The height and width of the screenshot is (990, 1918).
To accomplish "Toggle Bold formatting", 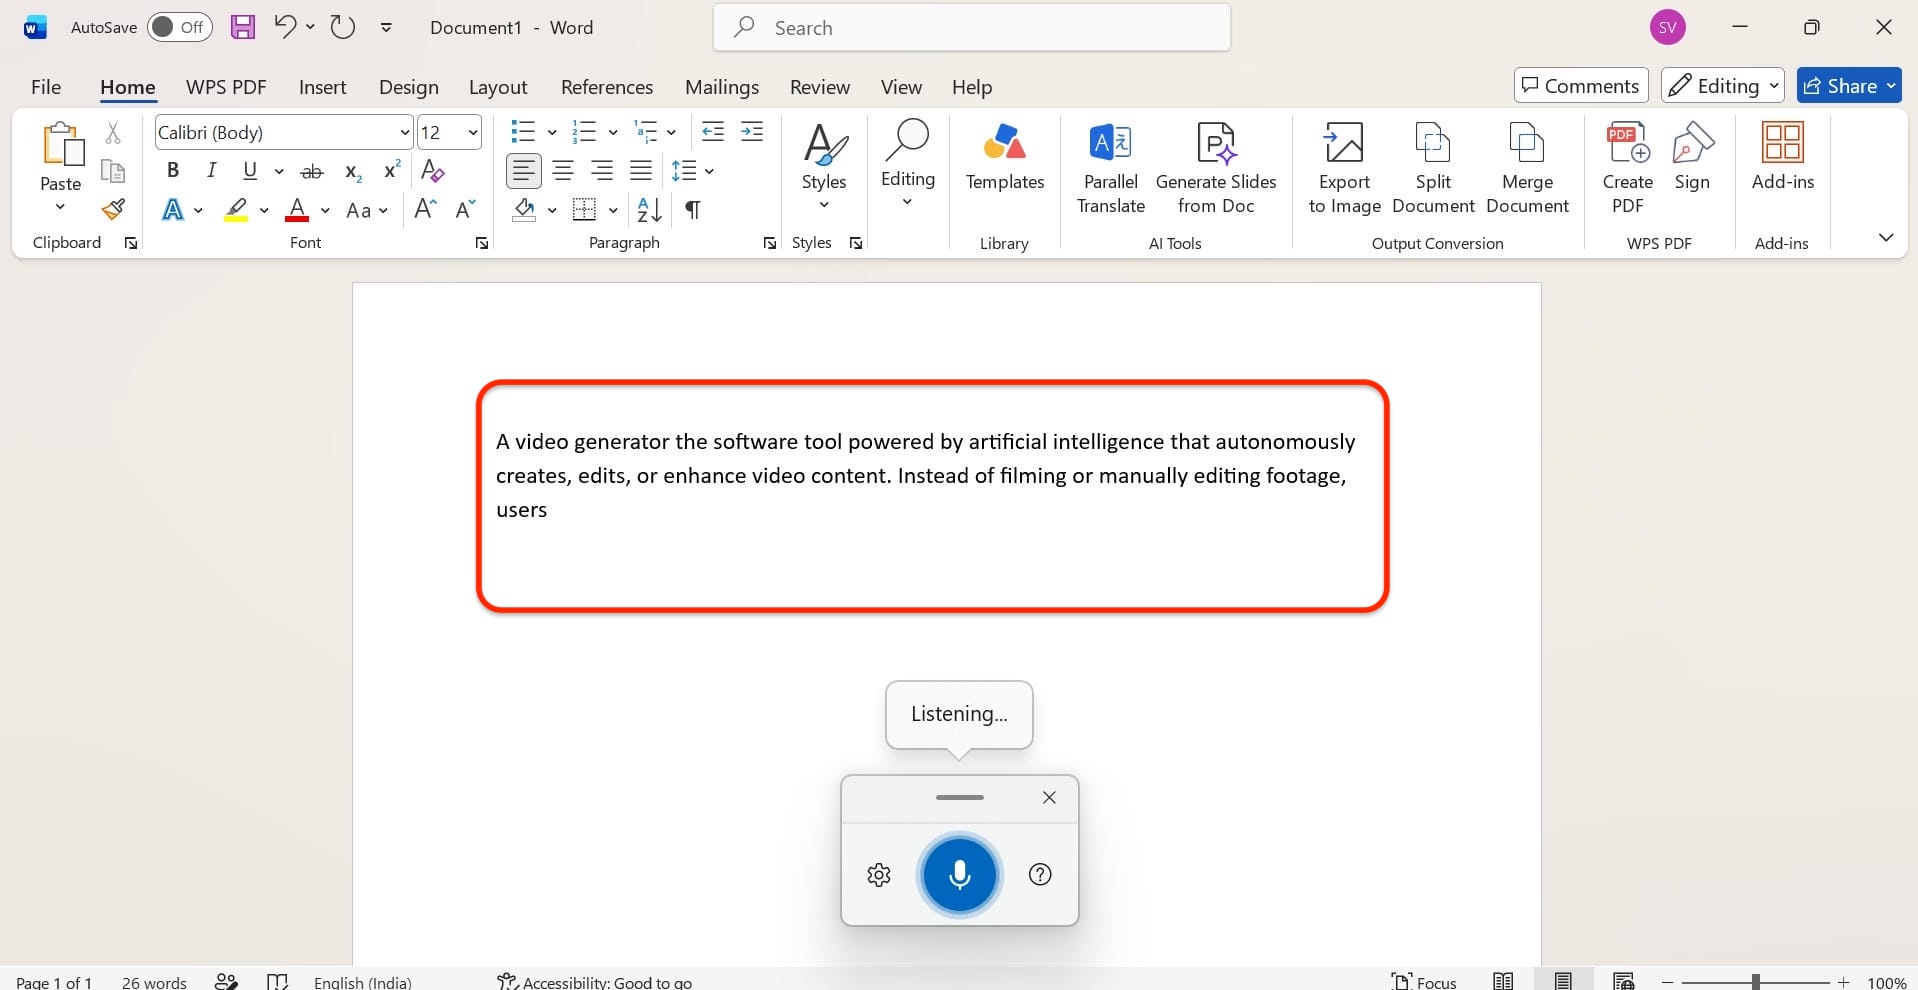I will (173, 171).
